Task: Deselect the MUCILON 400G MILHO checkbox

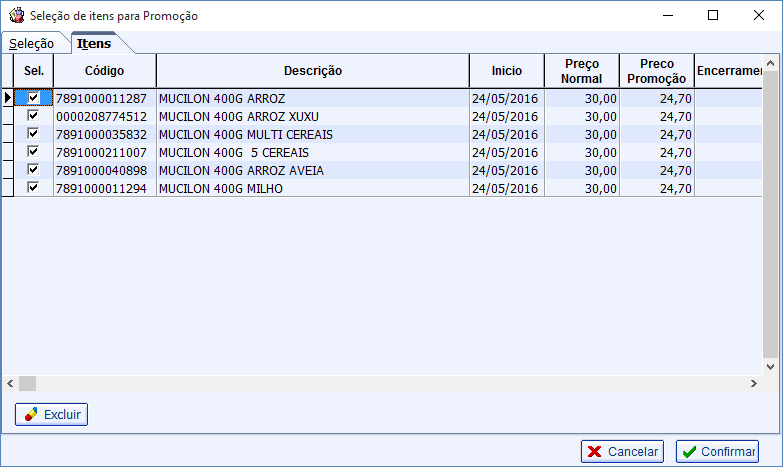Action: pos(33,188)
